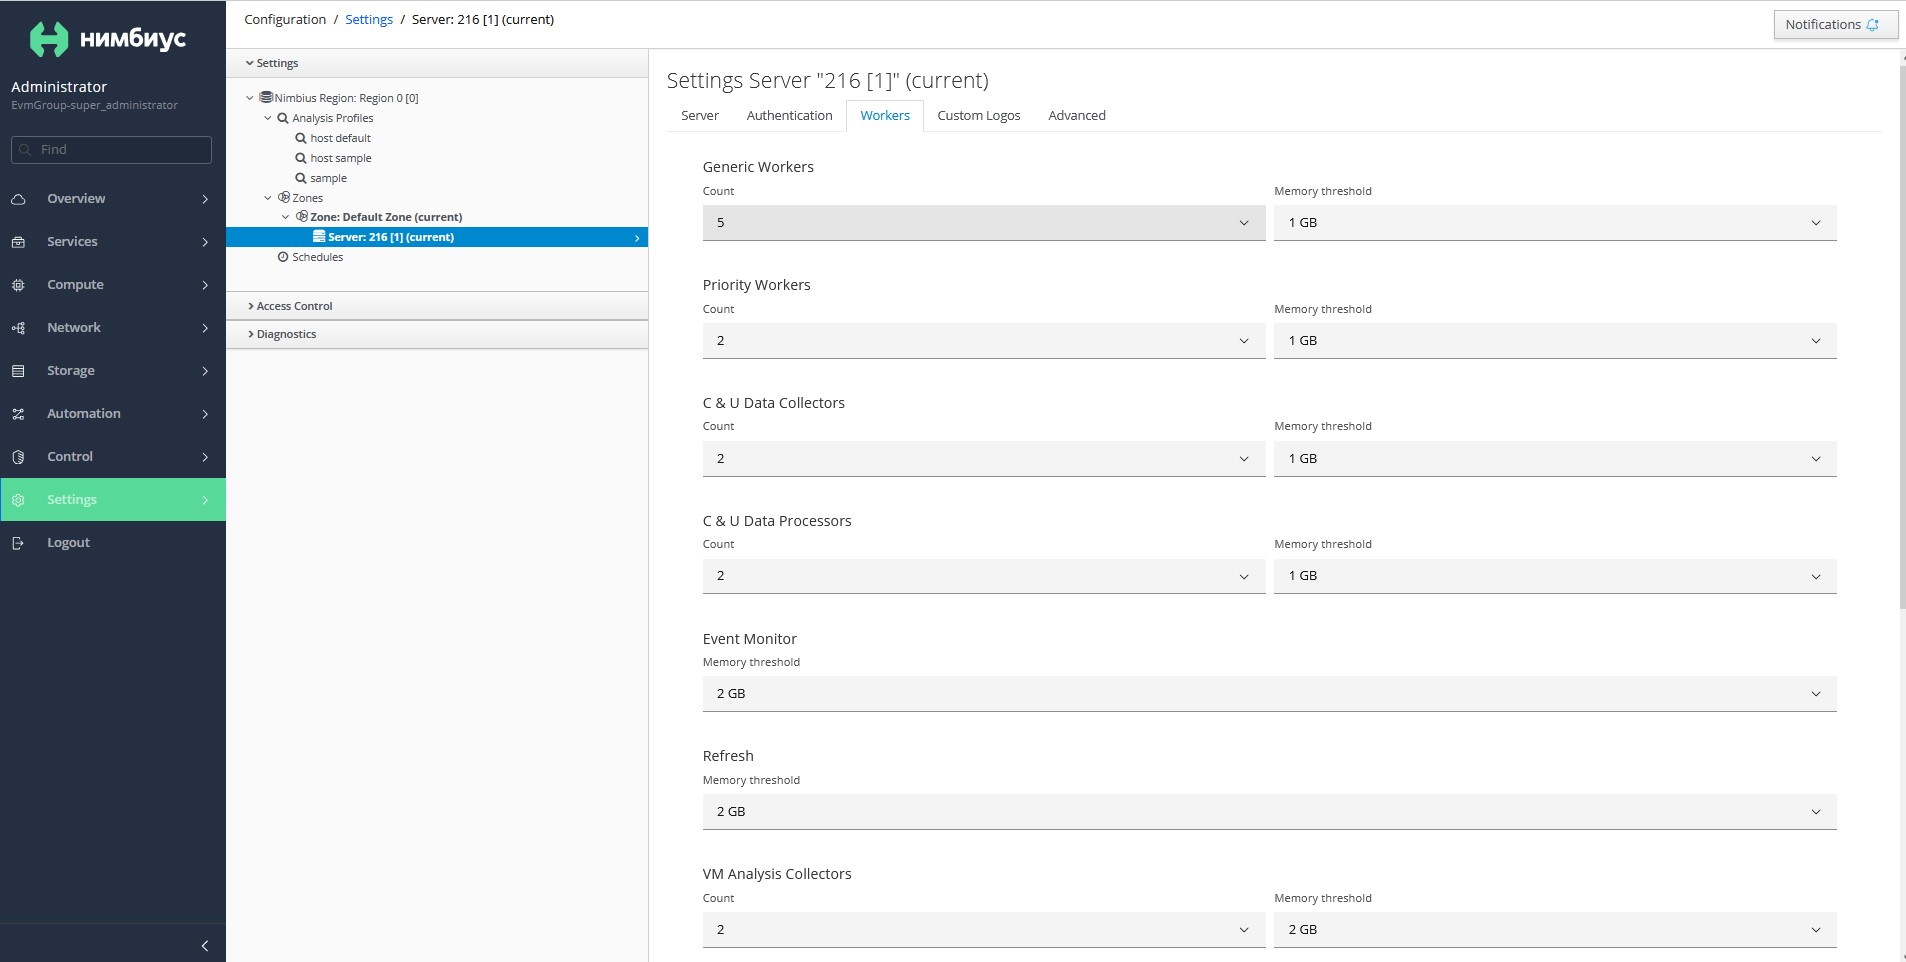
Task: Click the host sample profile icon
Action: (x=300, y=158)
